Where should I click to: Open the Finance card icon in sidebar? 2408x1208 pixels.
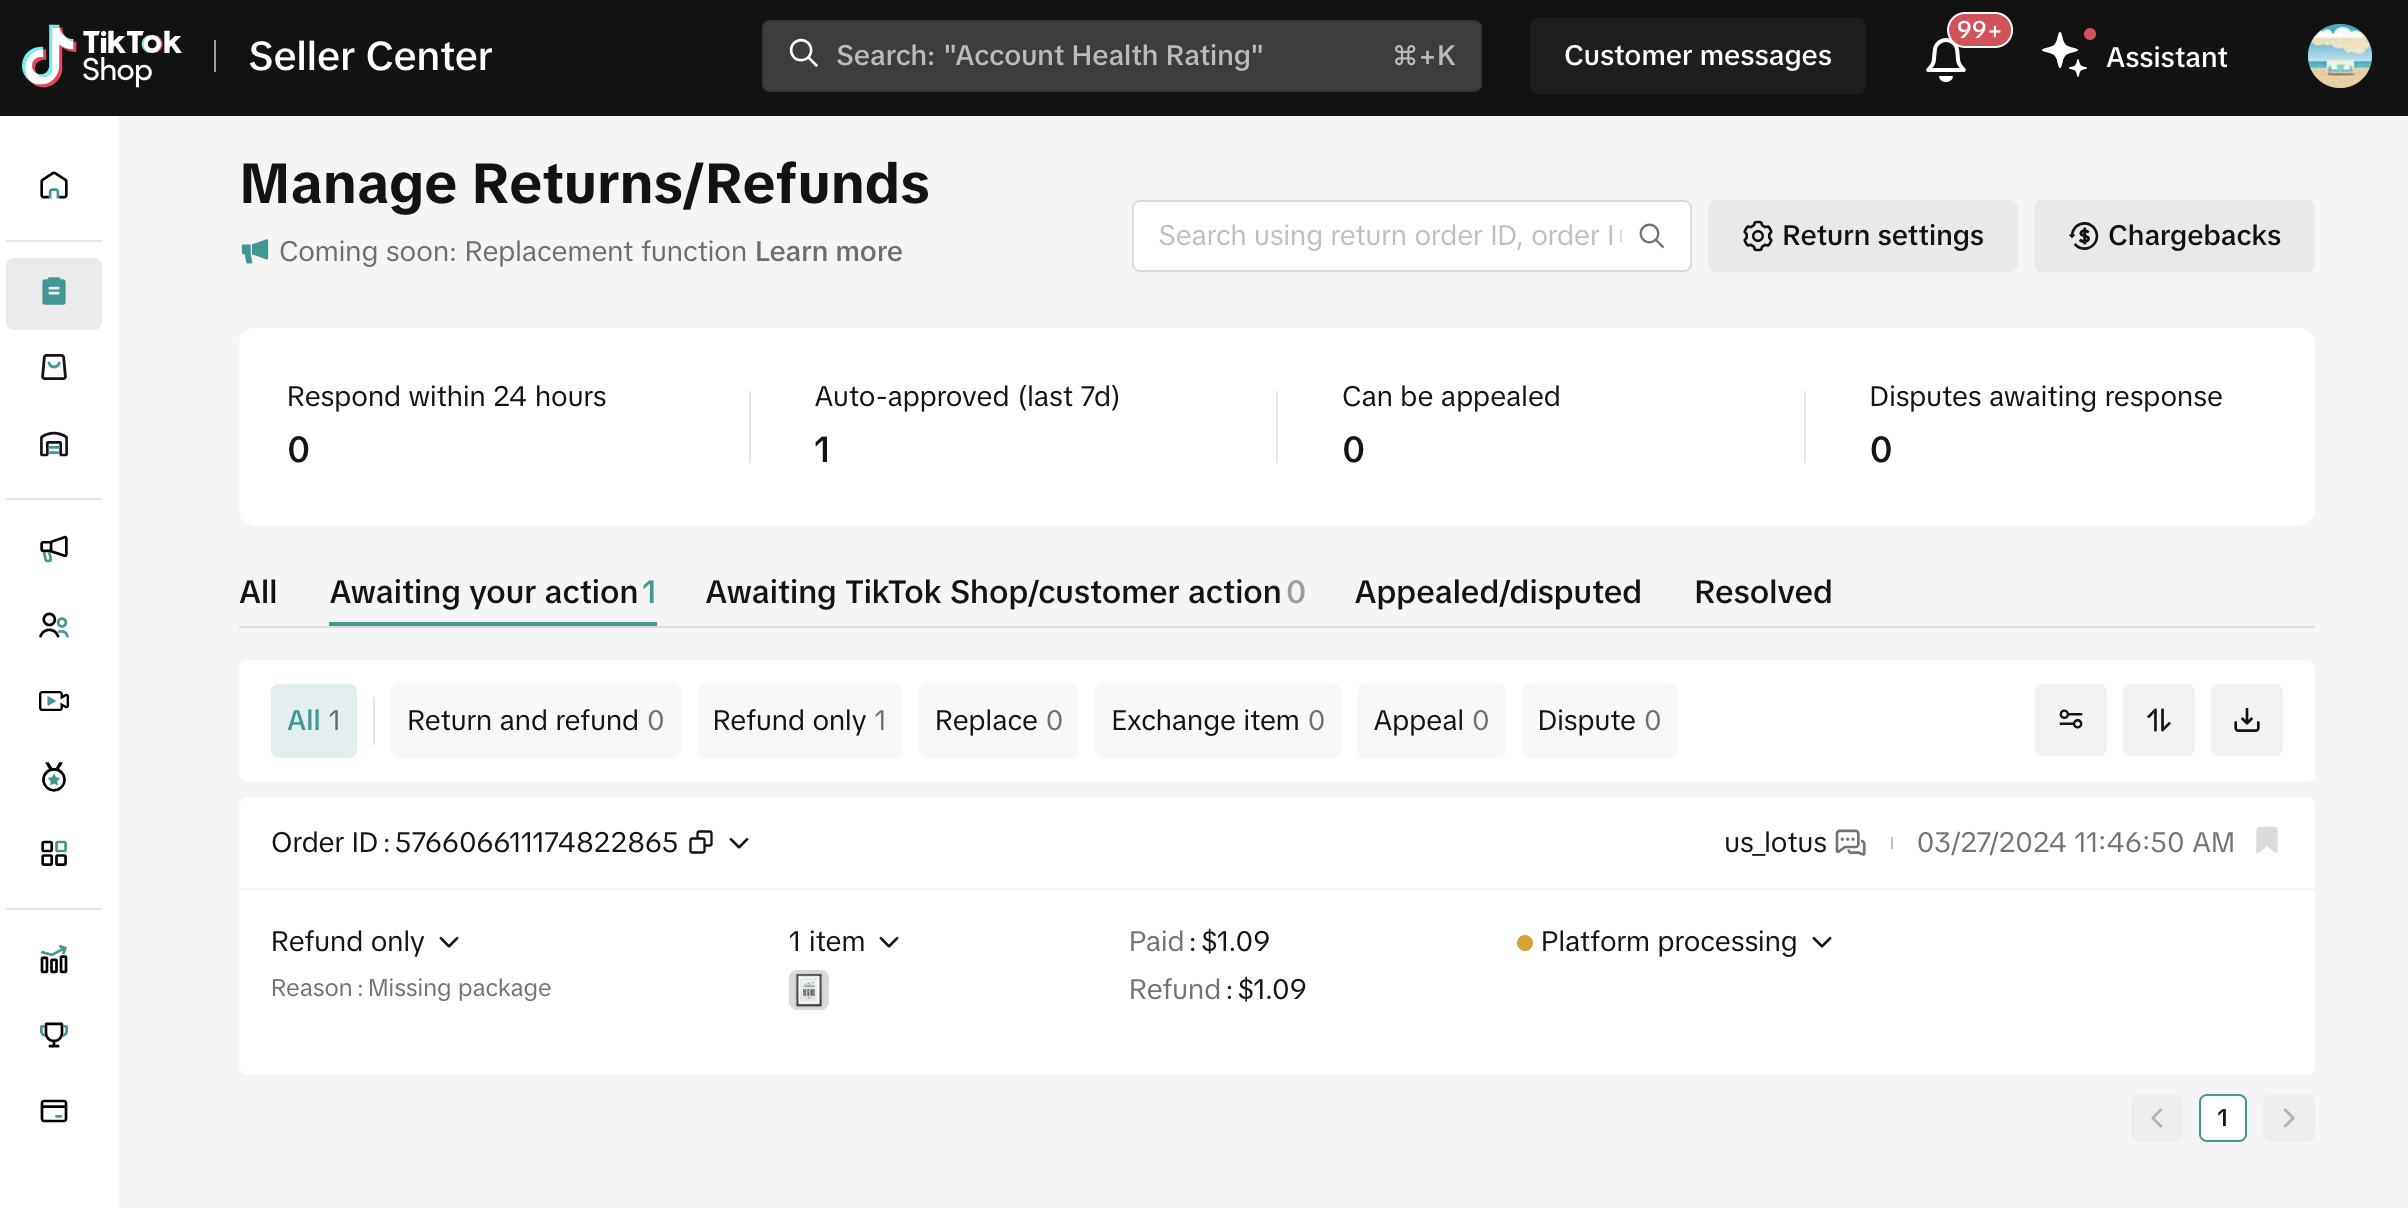(54, 1111)
